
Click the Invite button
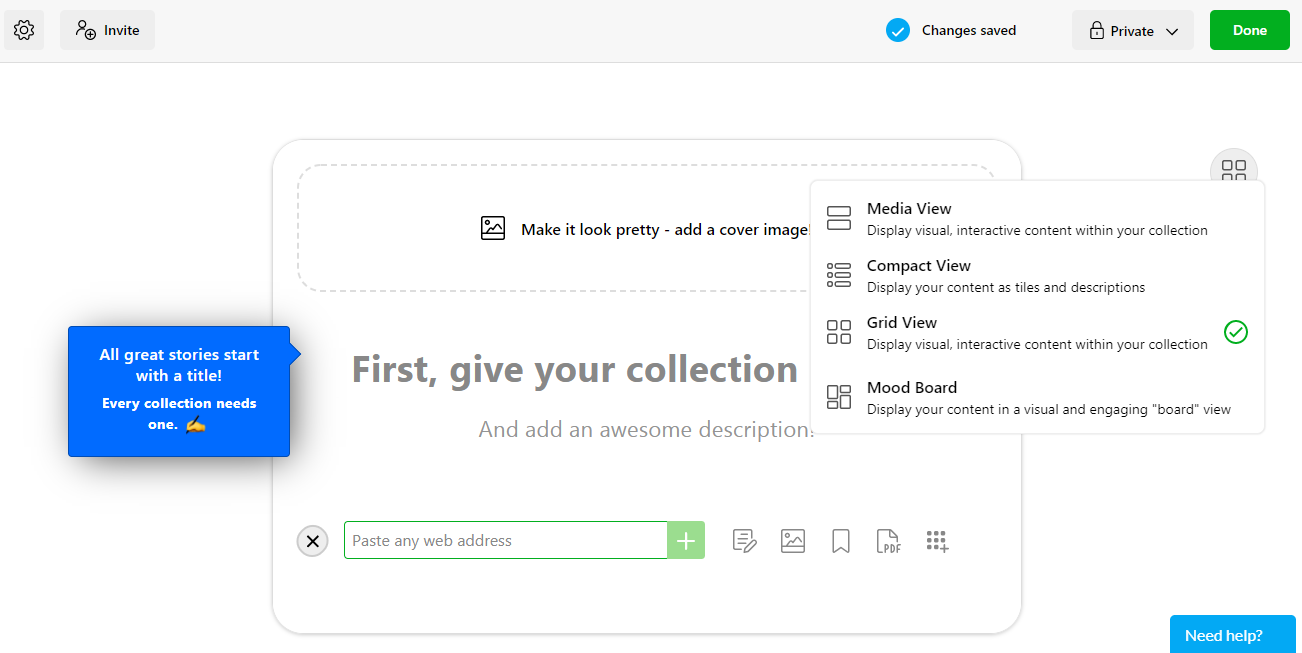pyautogui.click(x=107, y=30)
